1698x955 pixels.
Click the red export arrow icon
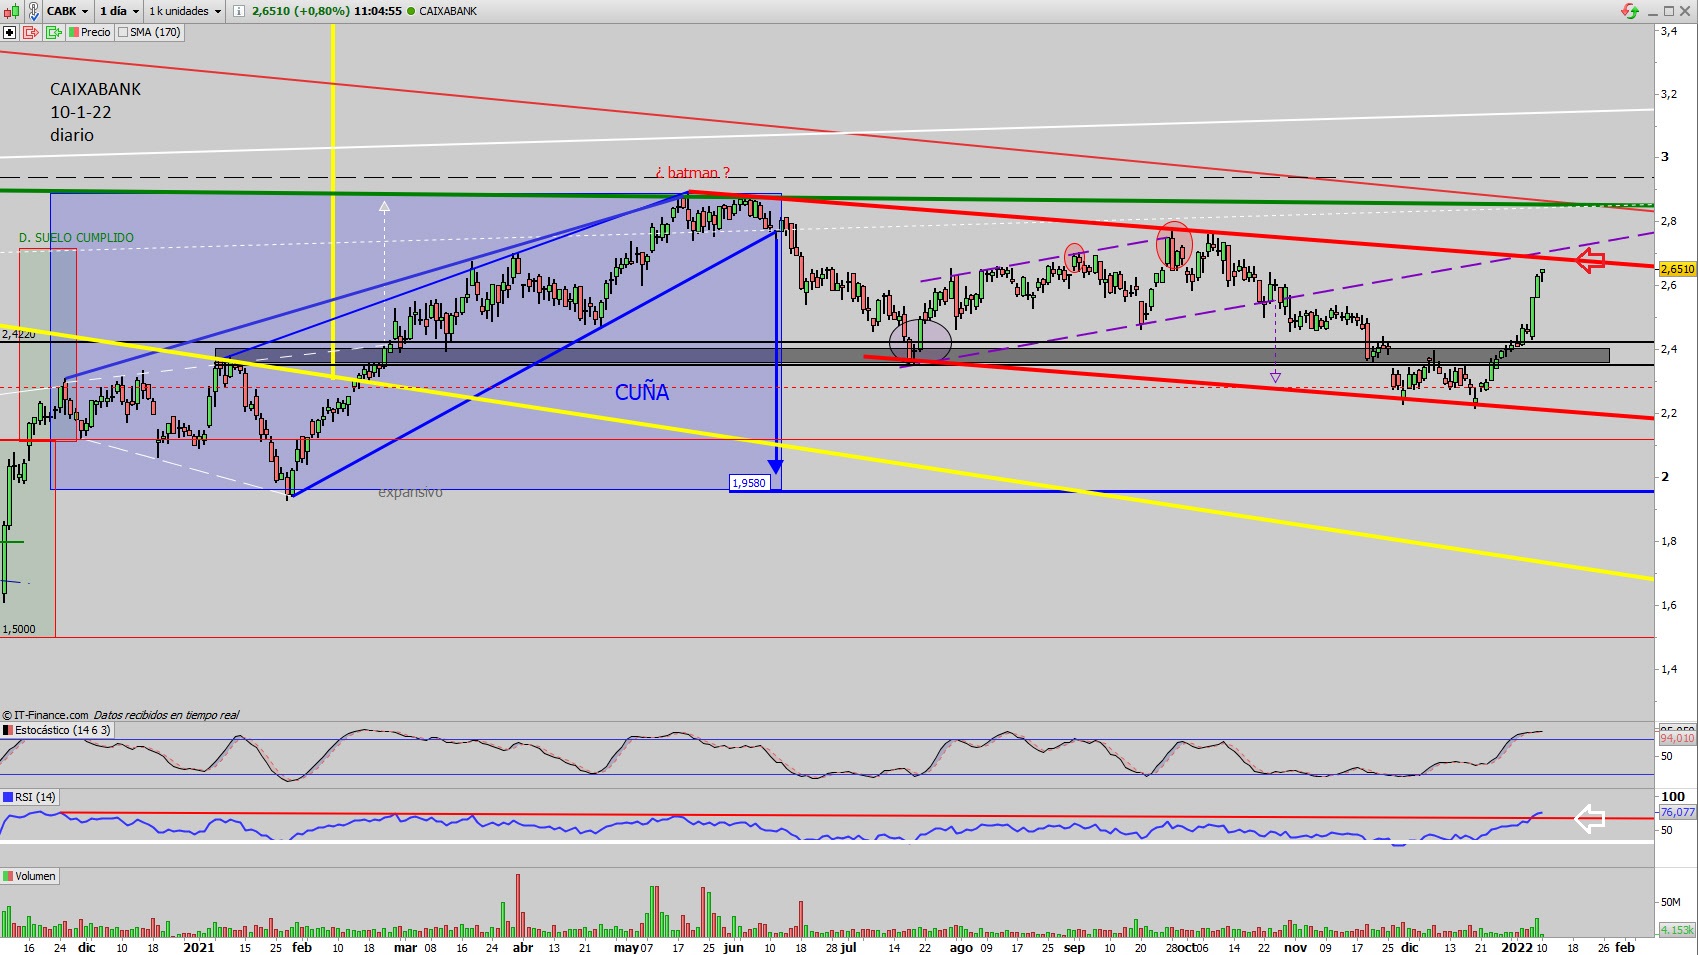pos(31,32)
